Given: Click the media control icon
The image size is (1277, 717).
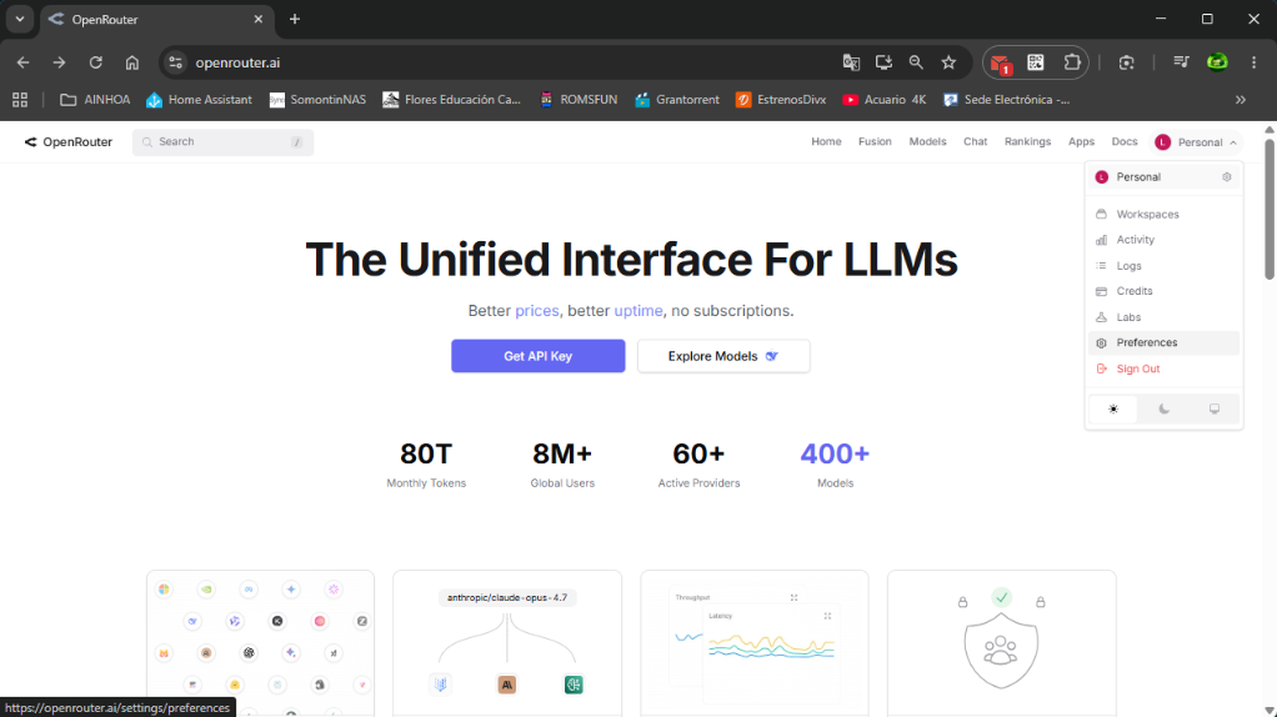Looking at the screenshot, I should [x=1181, y=62].
